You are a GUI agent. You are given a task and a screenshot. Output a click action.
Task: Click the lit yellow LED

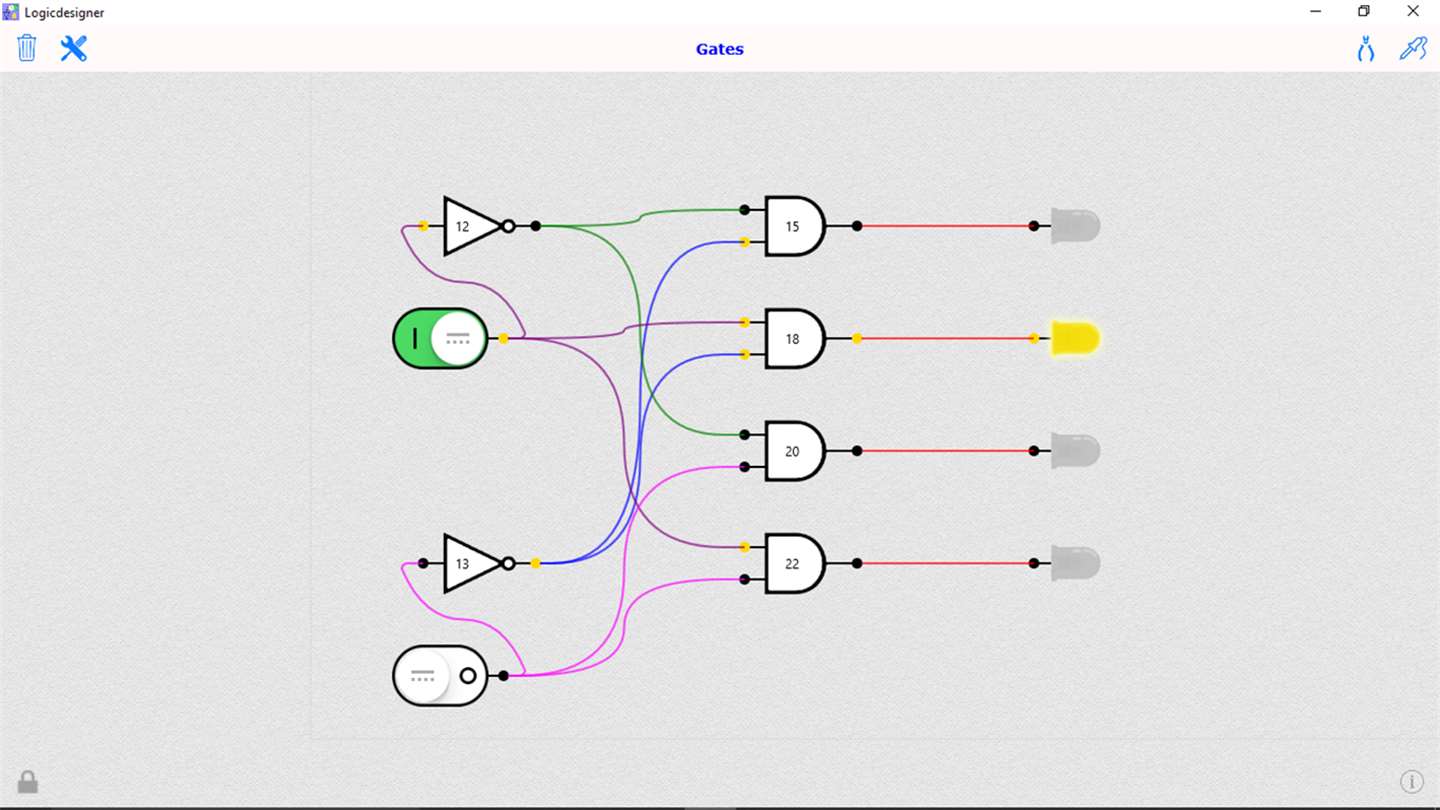coord(1075,339)
